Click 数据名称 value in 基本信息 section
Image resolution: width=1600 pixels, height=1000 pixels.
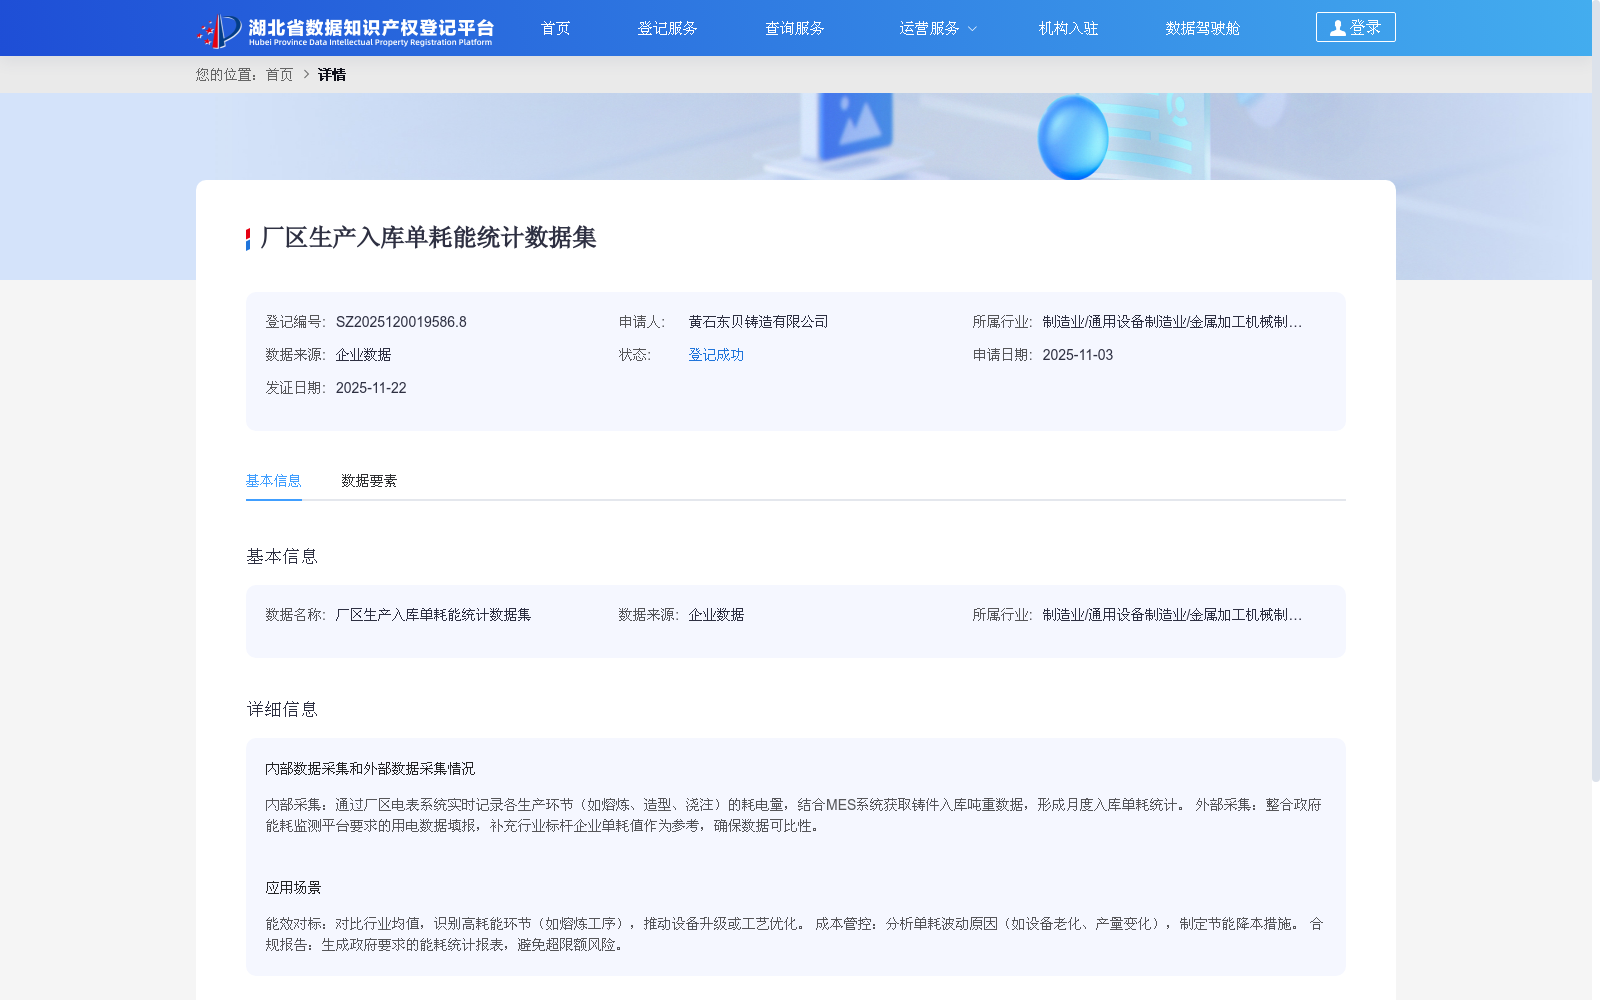click(x=433, y=615)
